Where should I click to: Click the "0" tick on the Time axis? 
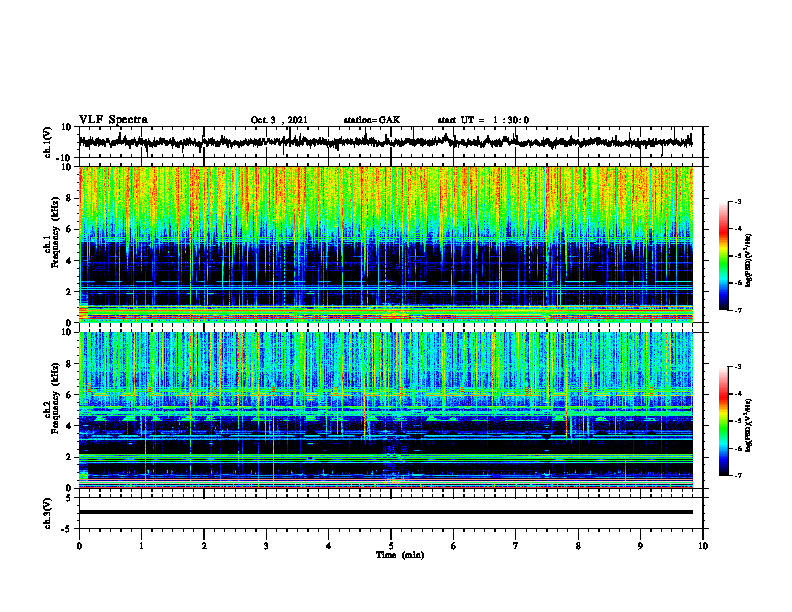coord(79,546)
